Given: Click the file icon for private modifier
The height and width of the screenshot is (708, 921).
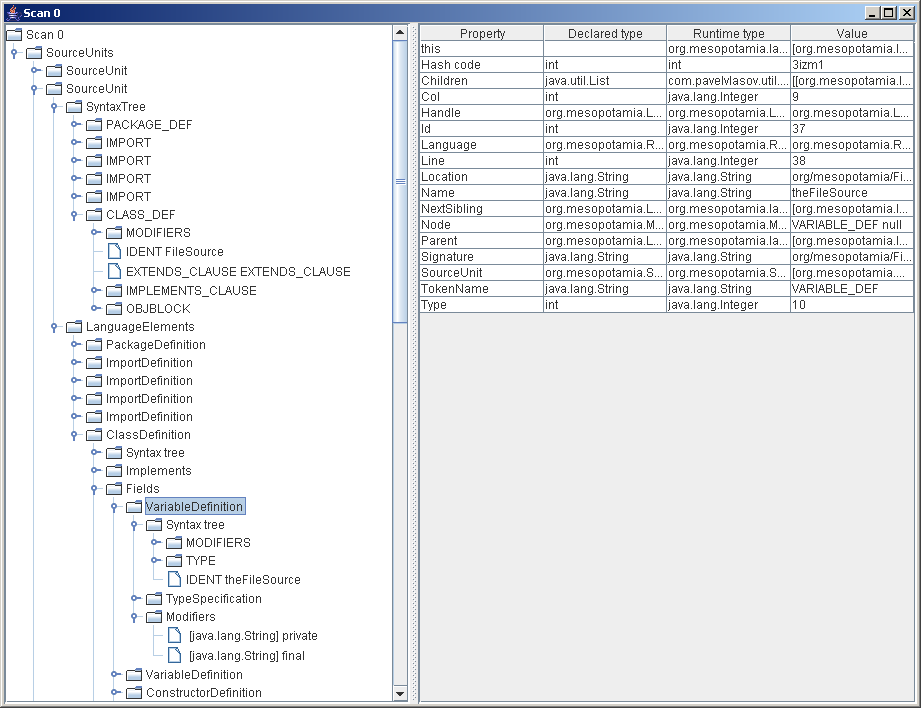Looking at the screenshot, I should [x=174, y=636].
